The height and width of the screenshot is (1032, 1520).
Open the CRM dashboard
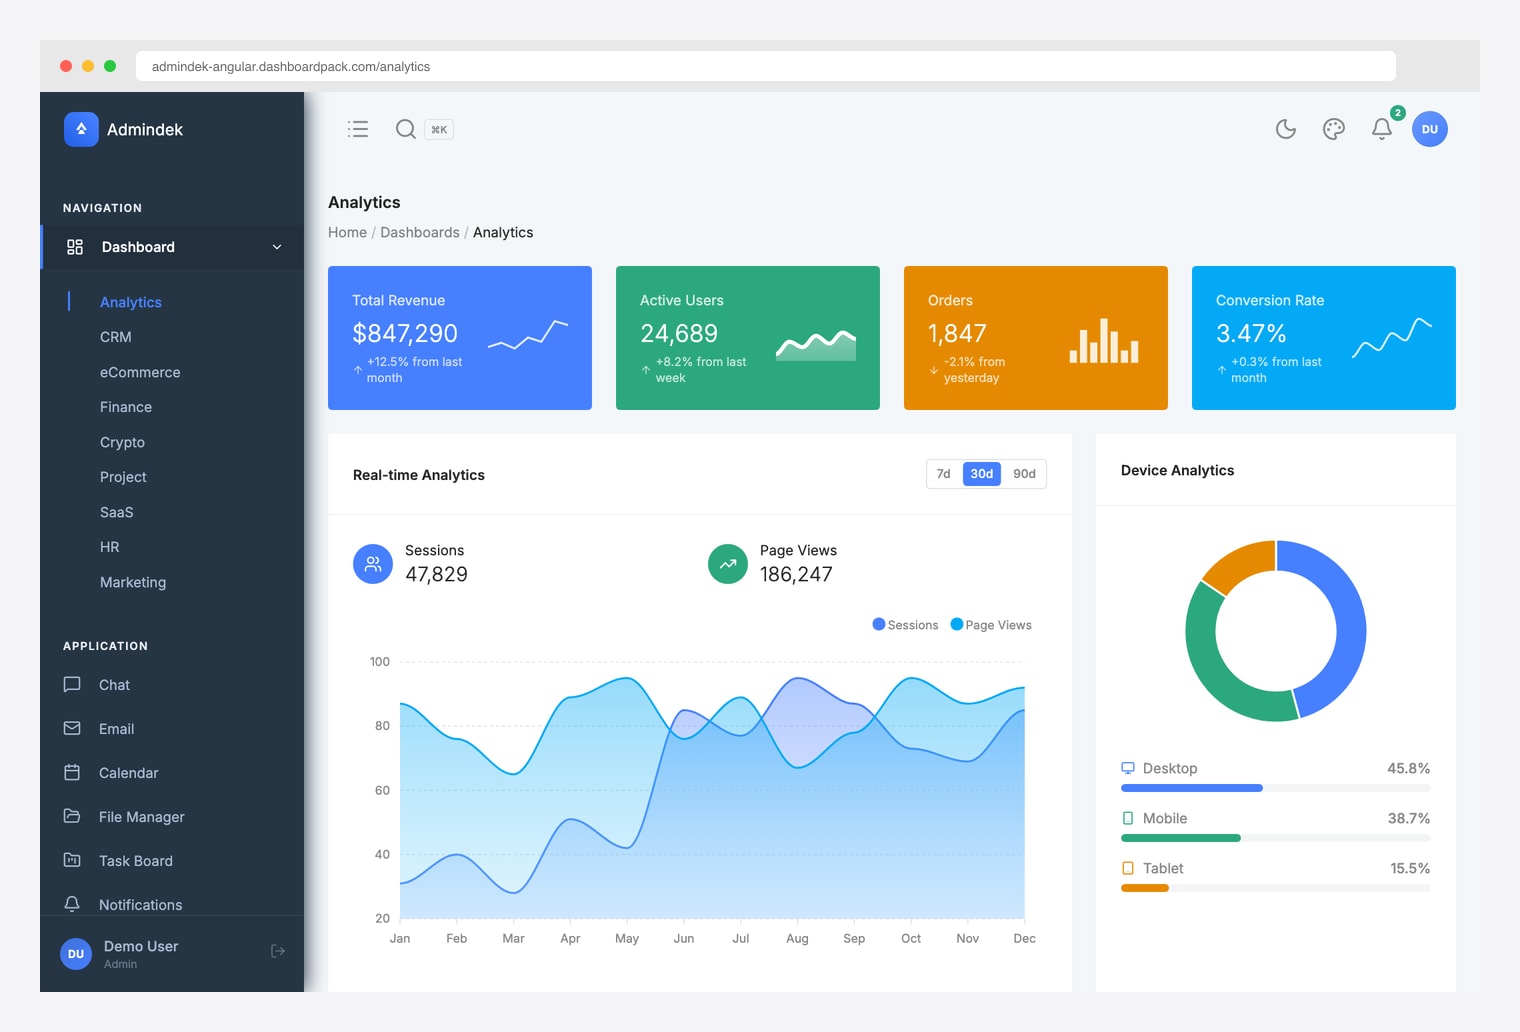(116, 337)
